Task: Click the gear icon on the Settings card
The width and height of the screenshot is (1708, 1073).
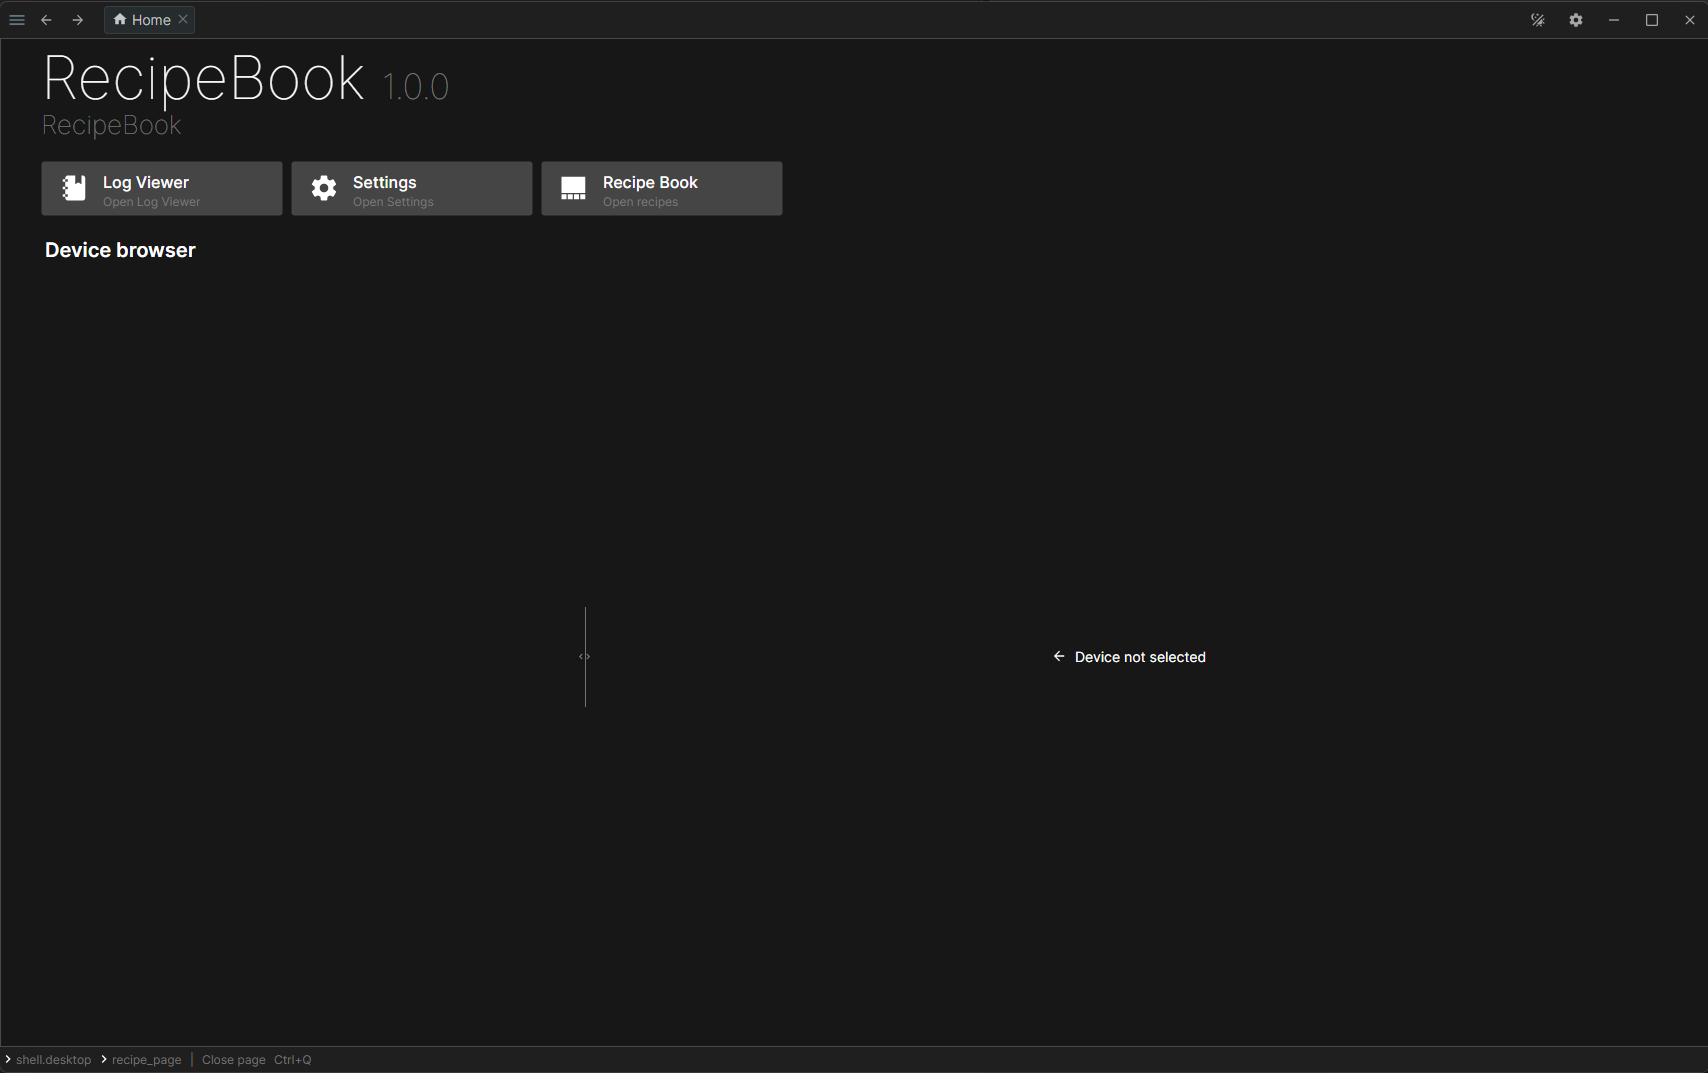Action: pos(323,188)
